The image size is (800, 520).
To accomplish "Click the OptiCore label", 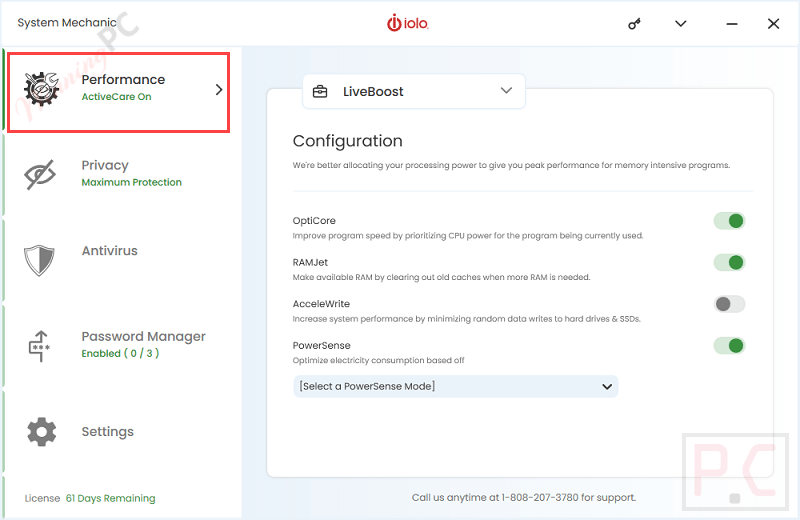I will click(314, 220).
